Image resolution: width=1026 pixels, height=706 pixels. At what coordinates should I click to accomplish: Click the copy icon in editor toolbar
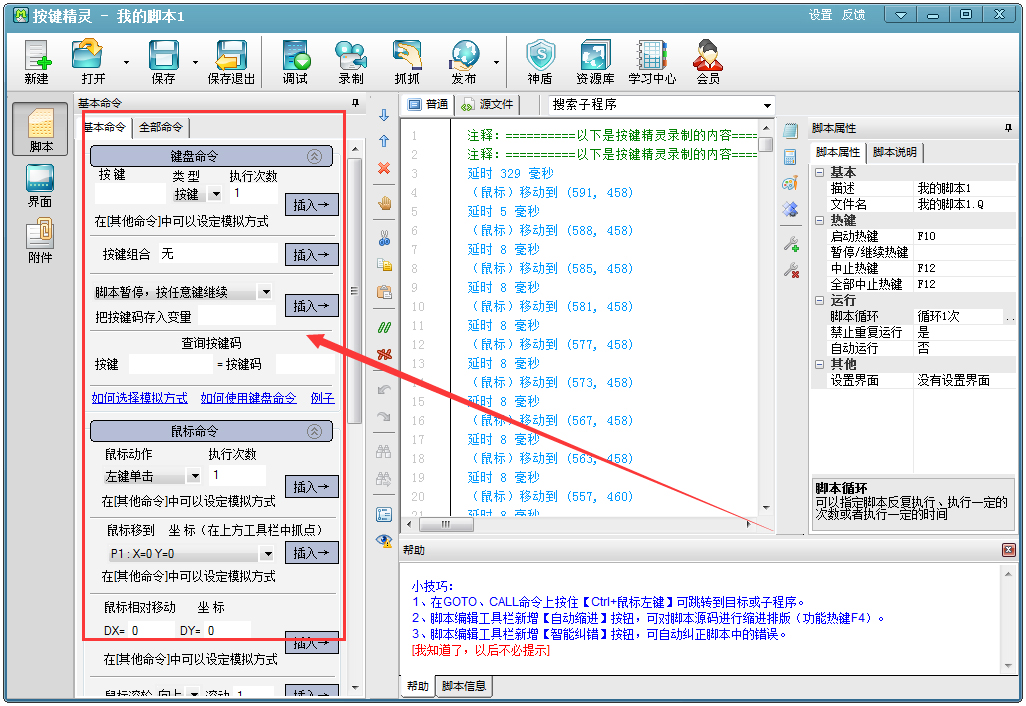[x=384, y=264]
